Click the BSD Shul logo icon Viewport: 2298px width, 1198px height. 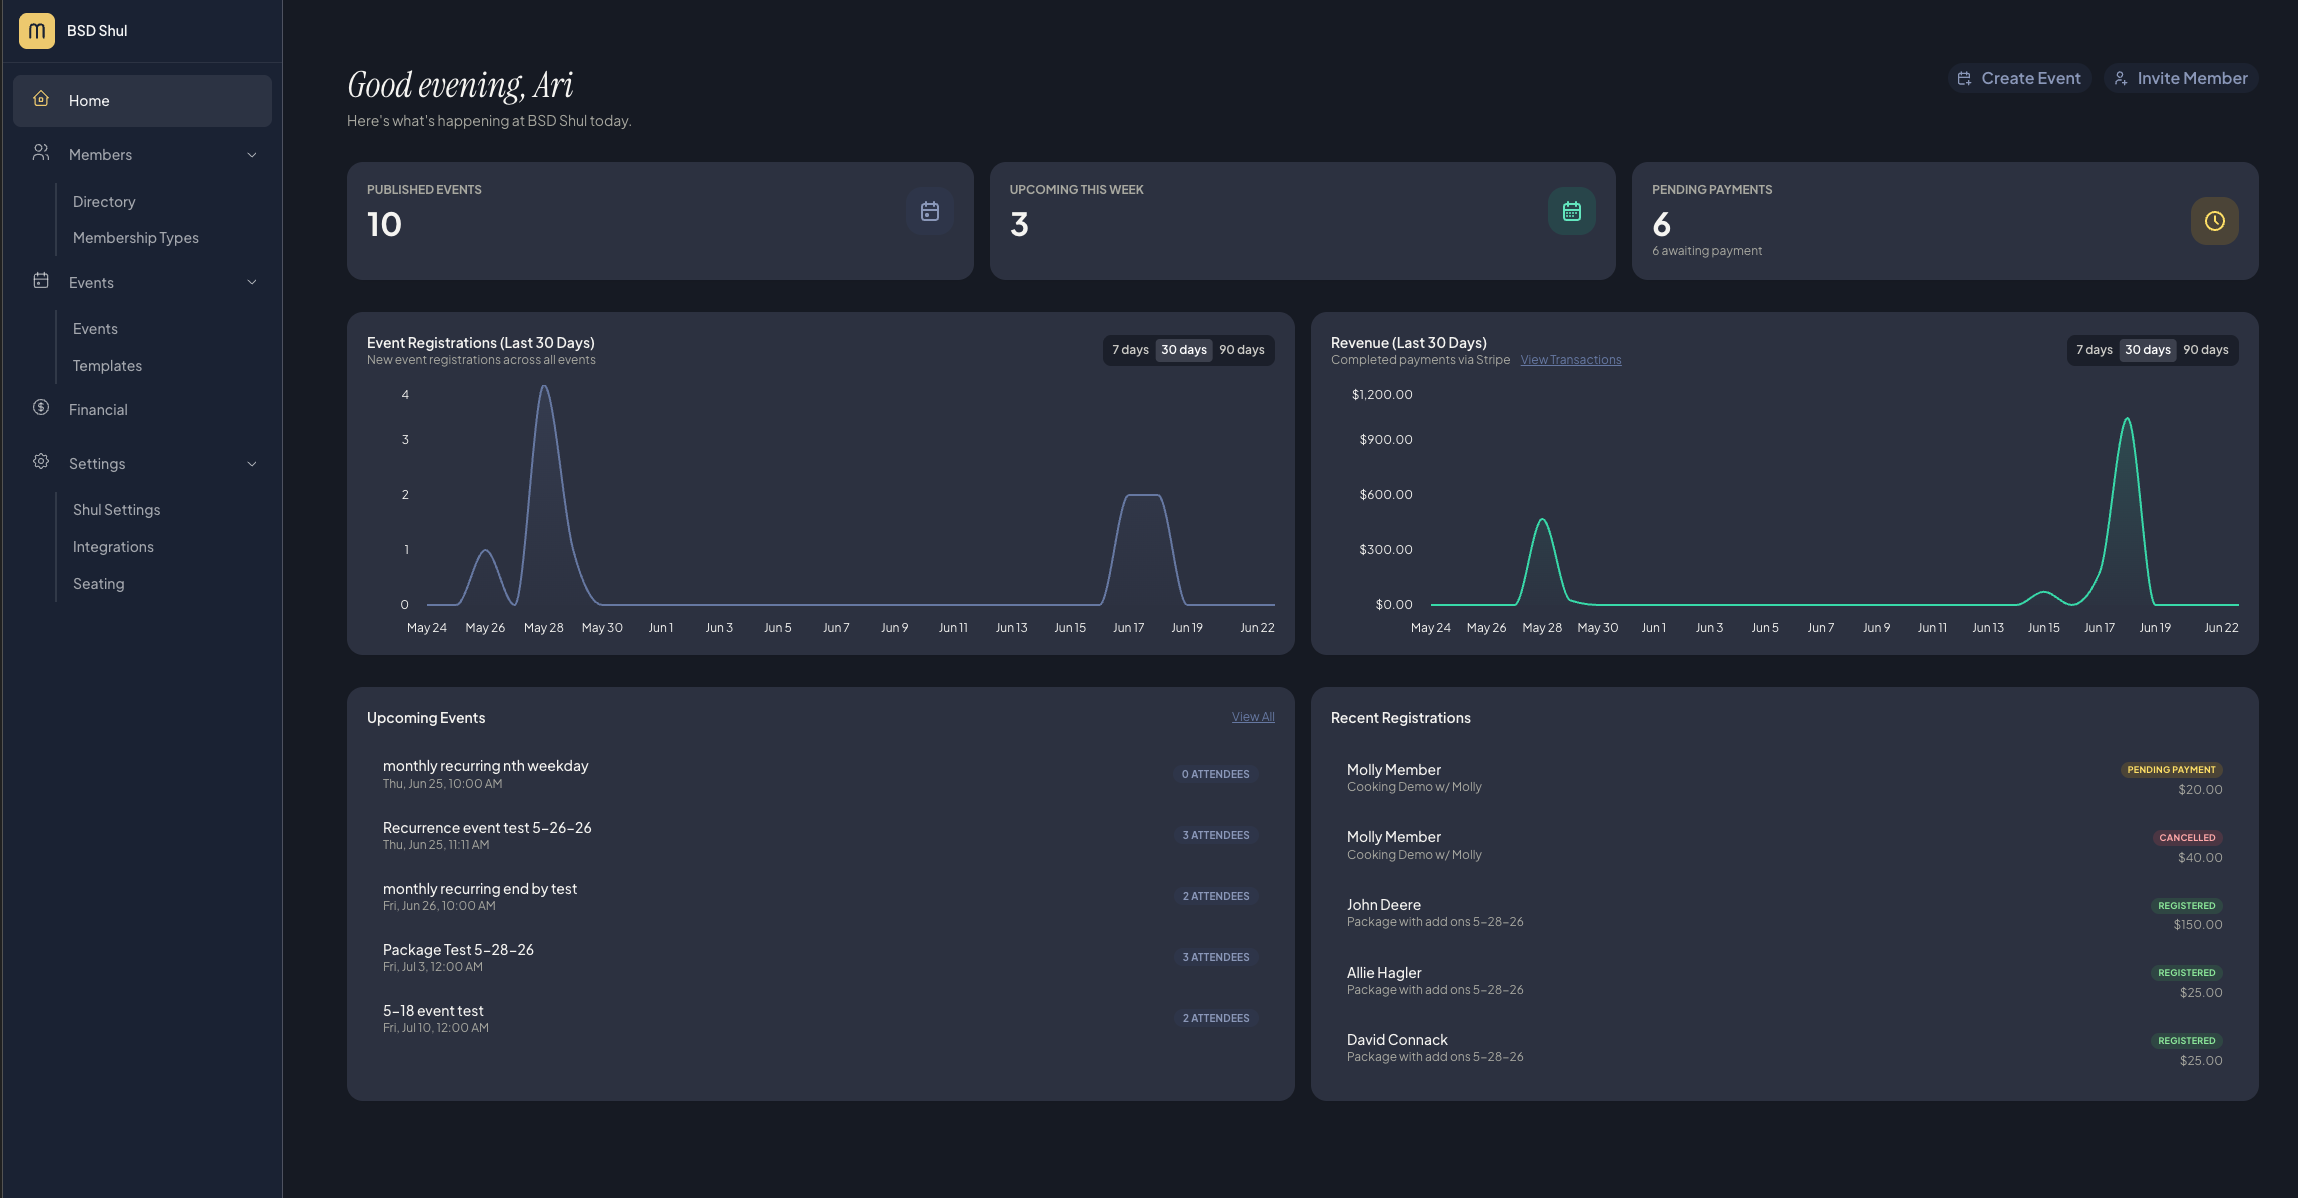coord(37,31)
